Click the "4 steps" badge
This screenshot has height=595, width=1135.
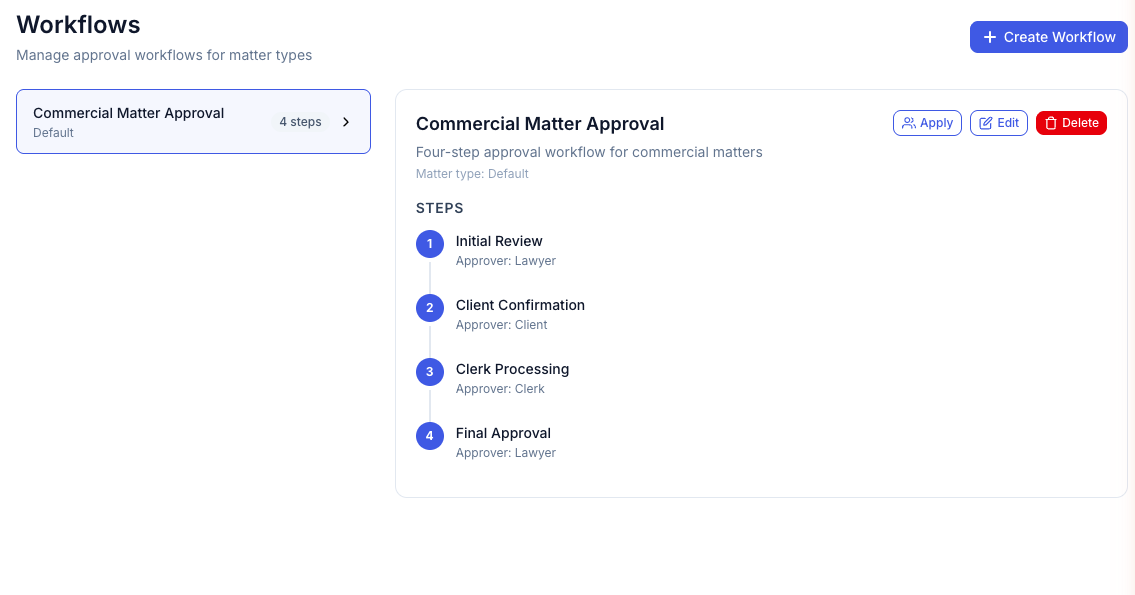click(300, 122)
